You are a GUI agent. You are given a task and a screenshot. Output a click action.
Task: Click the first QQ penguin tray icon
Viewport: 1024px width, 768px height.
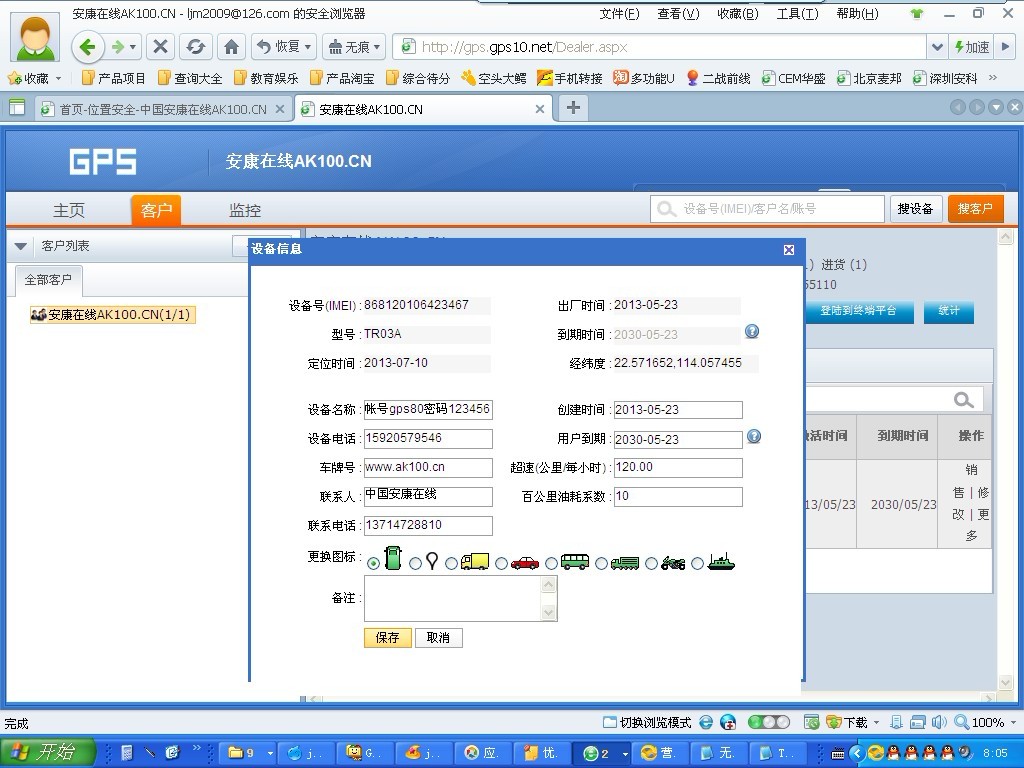(x=893, y=753)
